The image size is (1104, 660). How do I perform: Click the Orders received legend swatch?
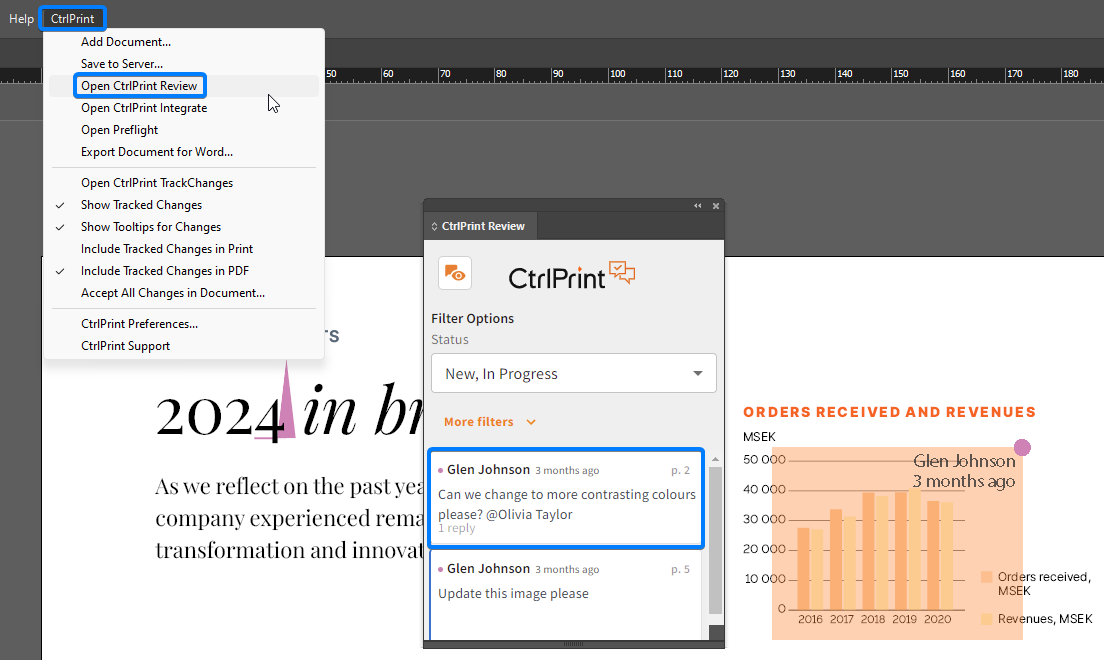986,577
